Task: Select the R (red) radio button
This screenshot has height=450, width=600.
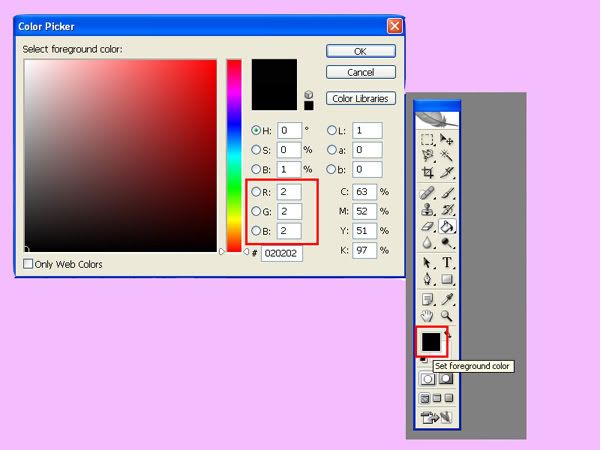Action: (x=256, y=191)
